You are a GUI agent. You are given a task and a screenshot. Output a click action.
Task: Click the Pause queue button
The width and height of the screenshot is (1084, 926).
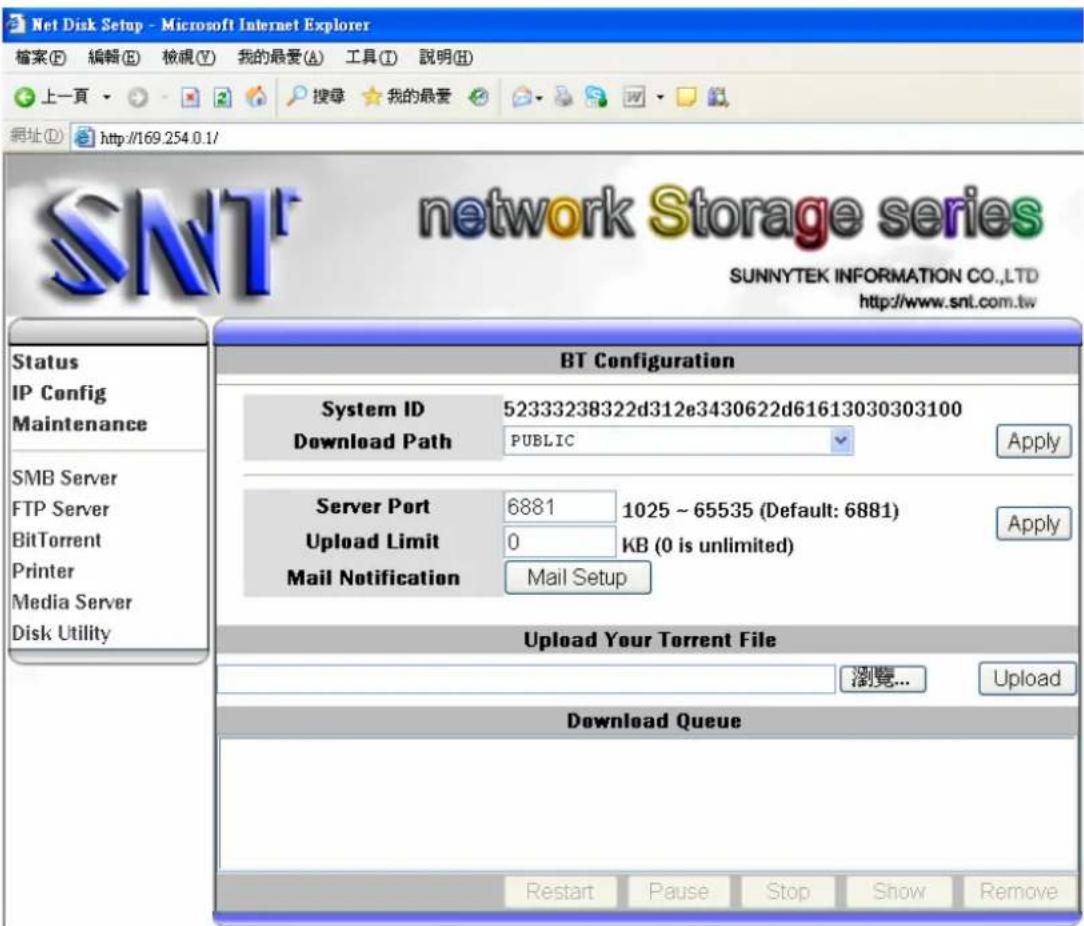(x=678, y=892)
